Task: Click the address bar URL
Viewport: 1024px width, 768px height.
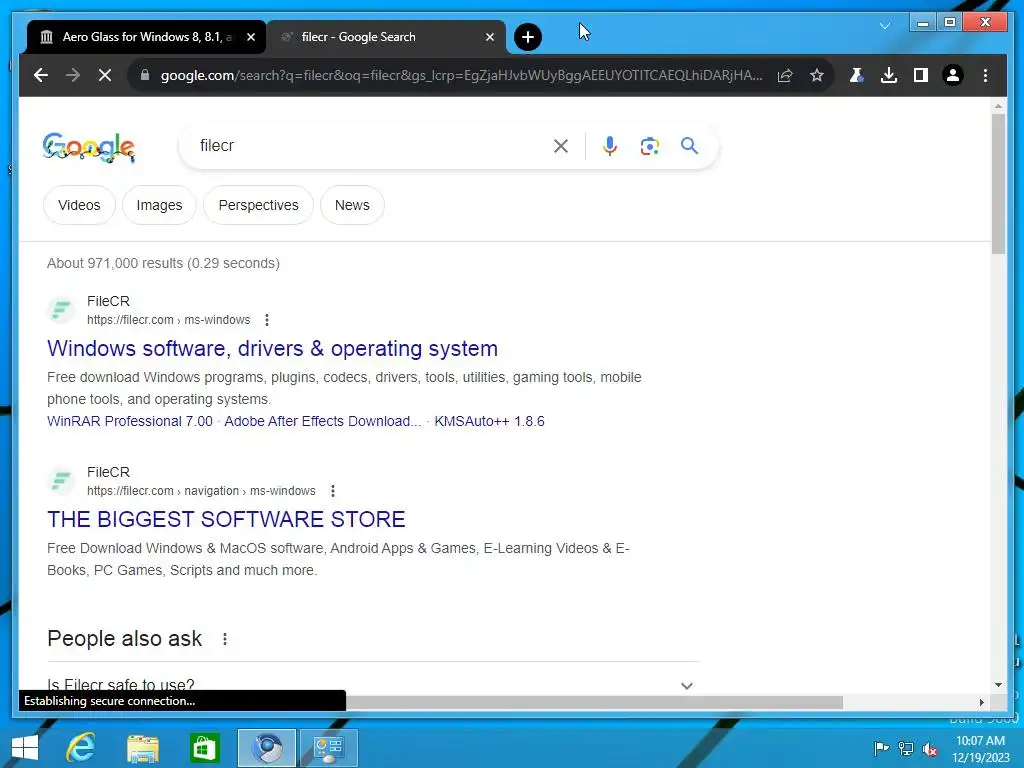Action: pyautogui.click(x=461, y=75)
